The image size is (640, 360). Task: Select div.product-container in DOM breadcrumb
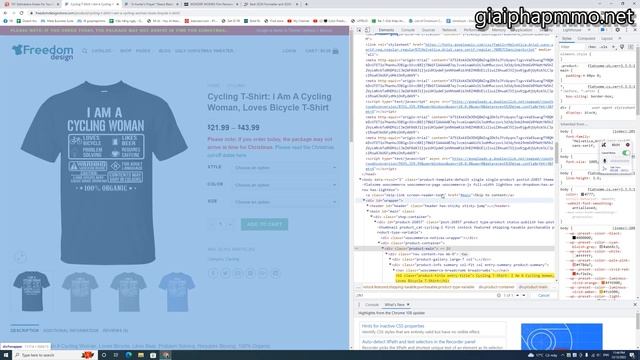click(x=496, y=287)
